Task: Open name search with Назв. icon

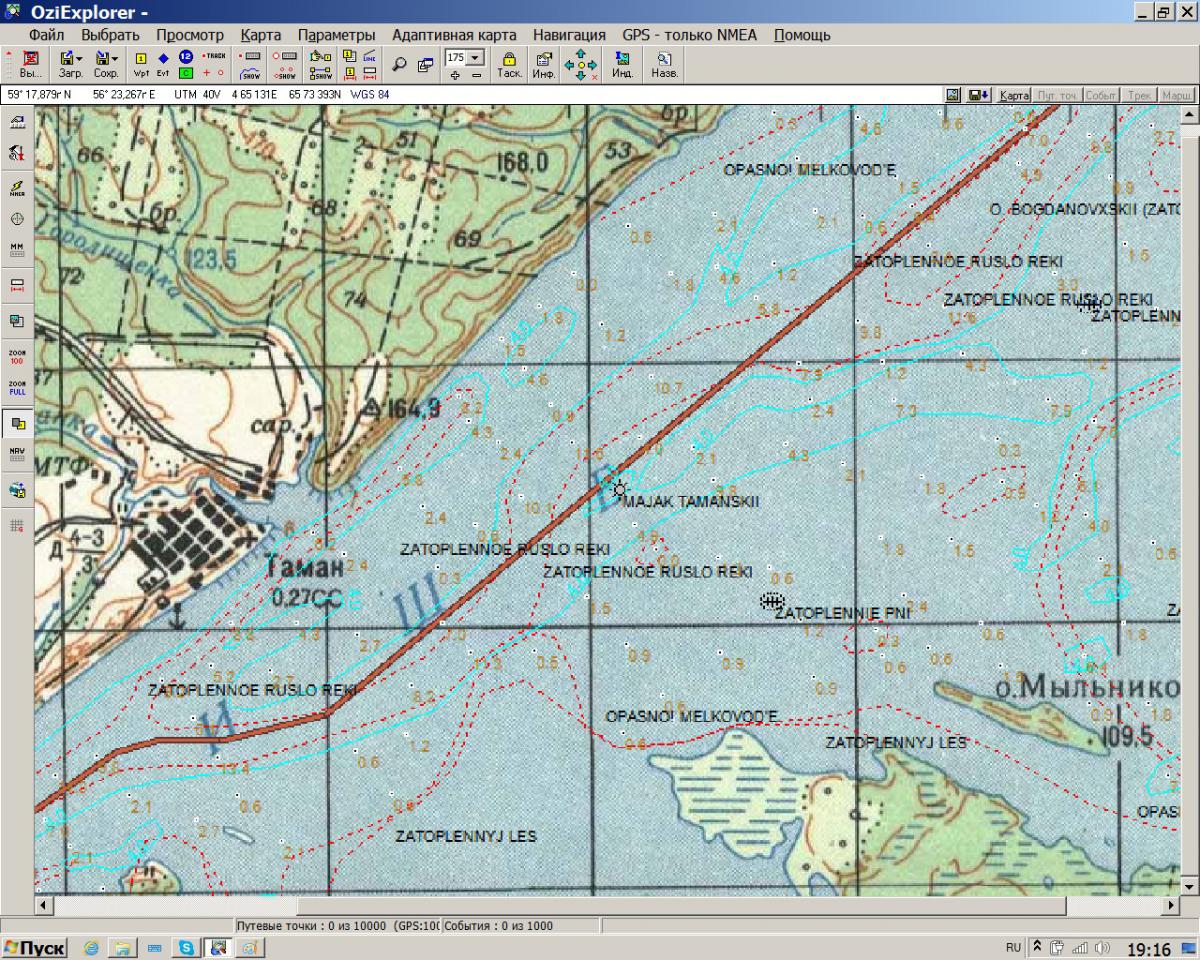Action: coord(664,65)
